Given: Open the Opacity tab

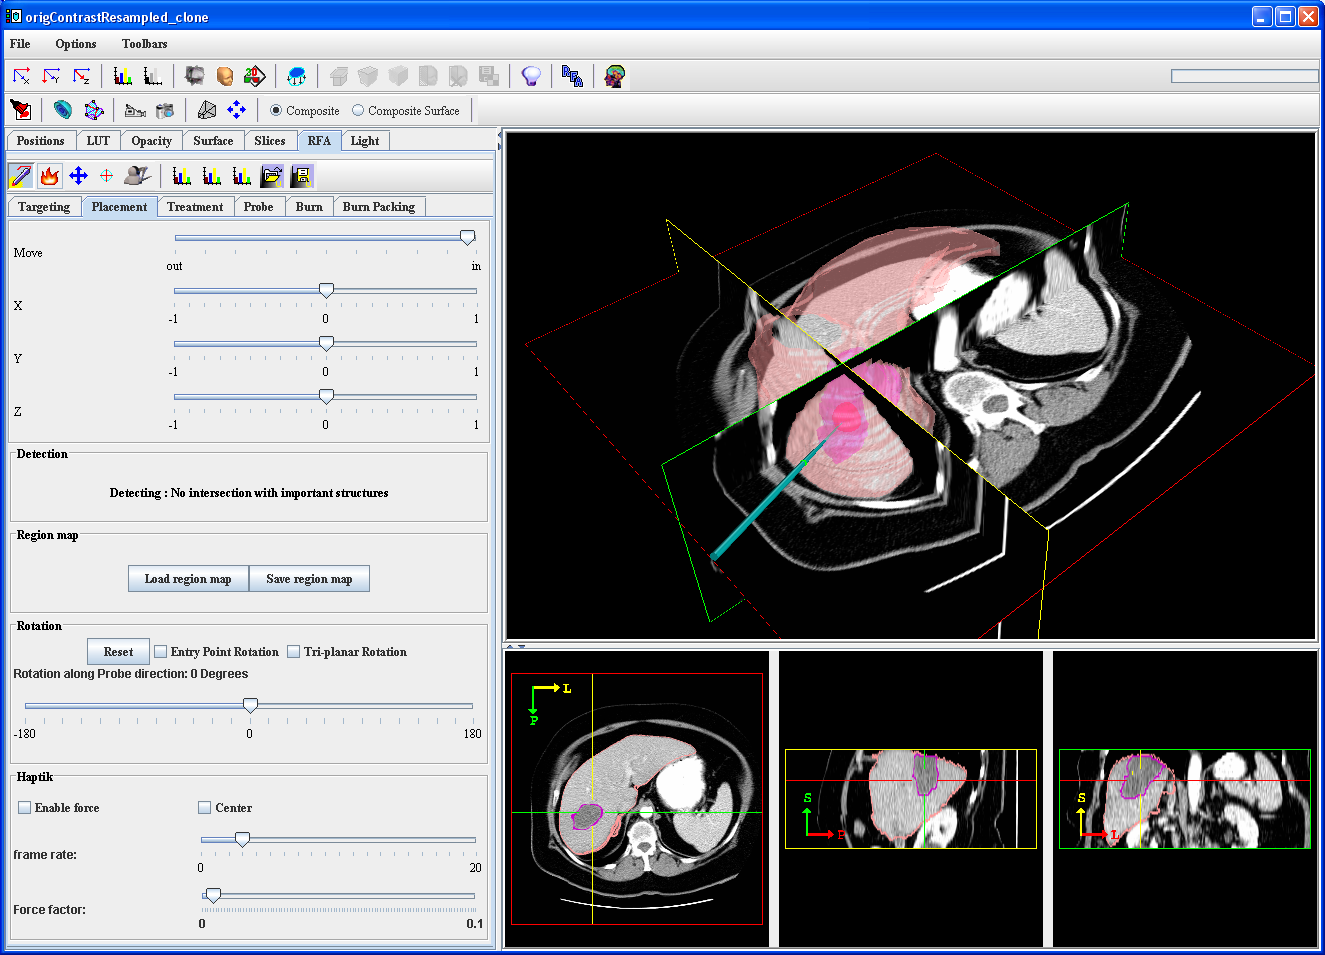Looking at the screenshot, I should [x=151, y=141].
